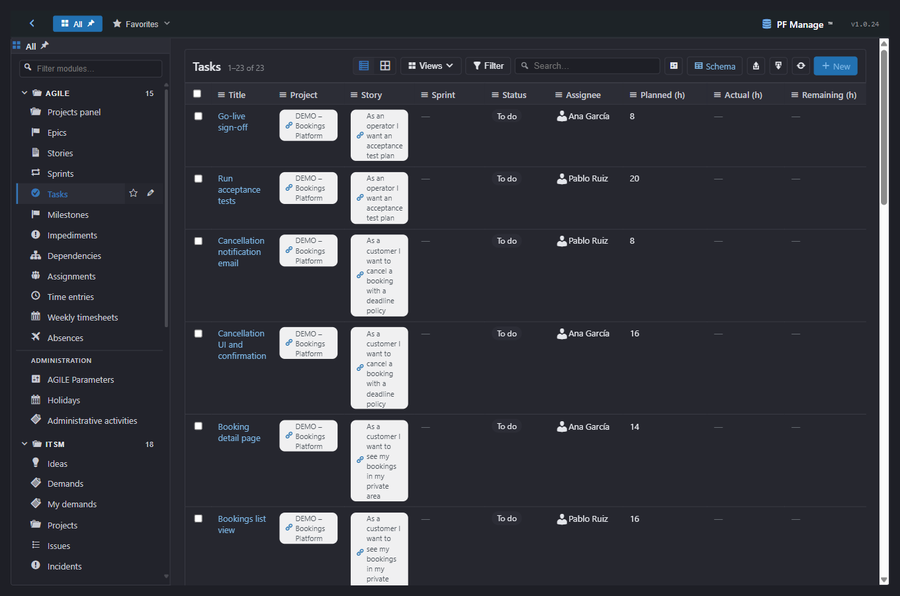The width and height of the screenshot is (900, 596).
Task: Click the New button
Action: tap(836, 66)
